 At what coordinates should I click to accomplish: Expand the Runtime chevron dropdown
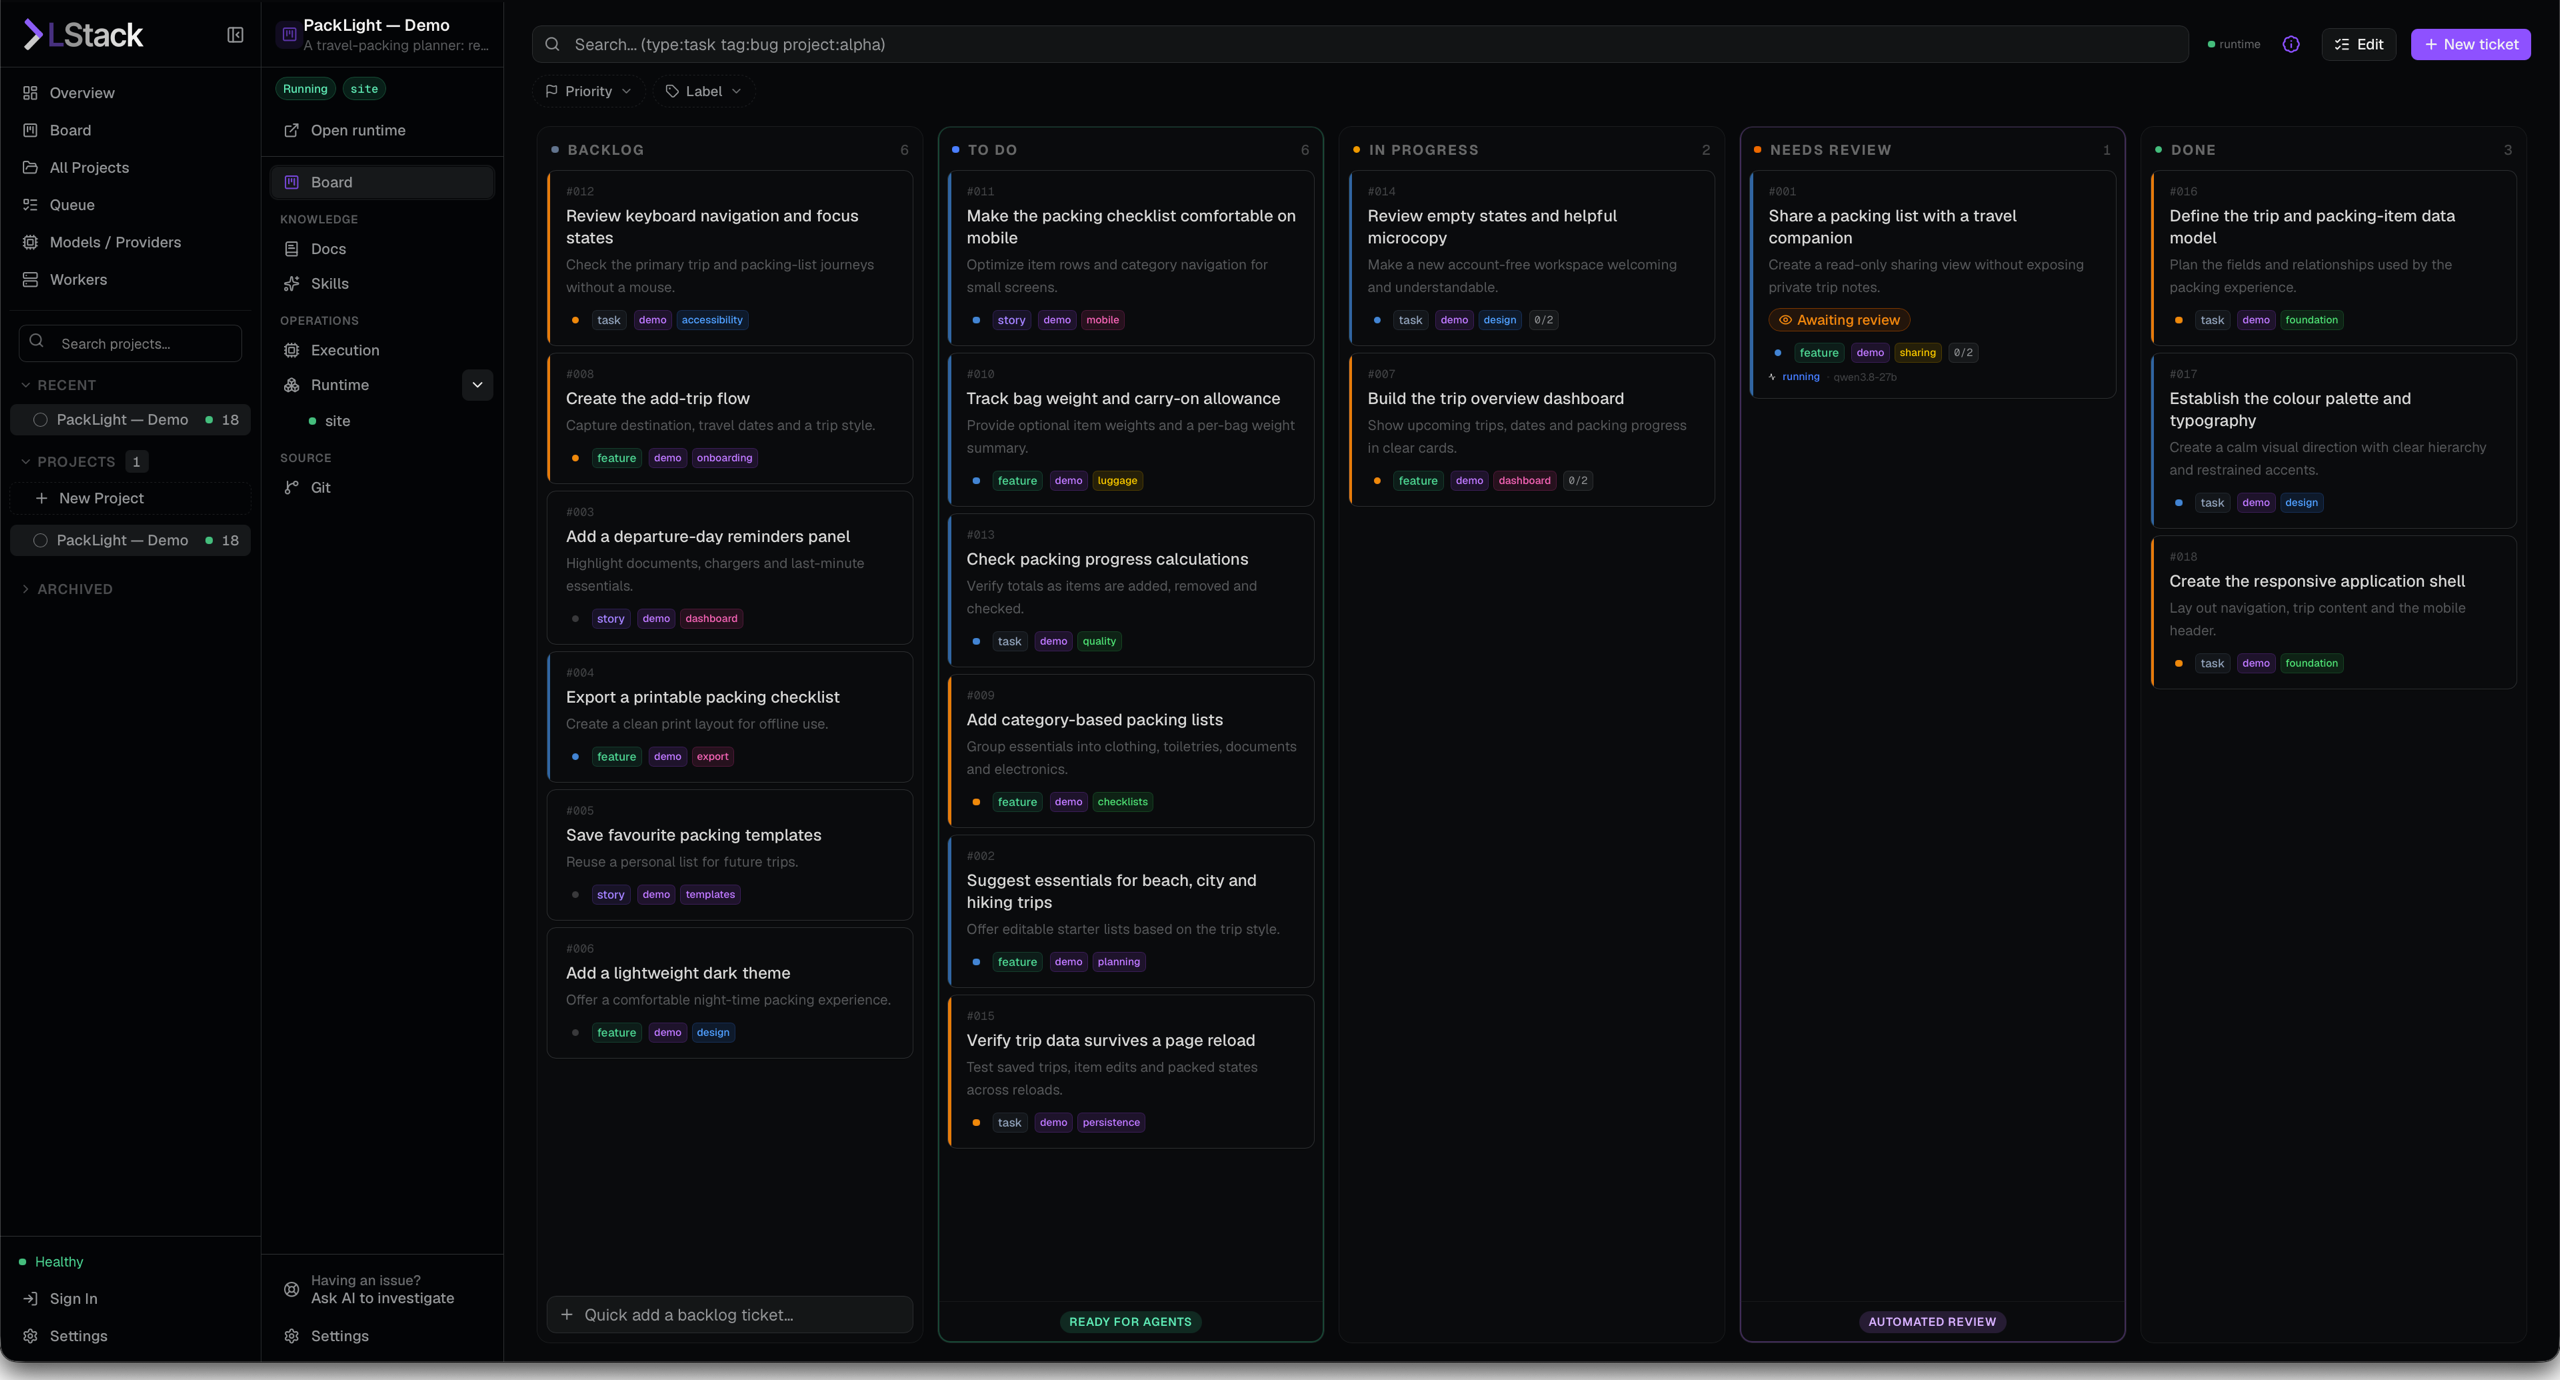tap(478, 385)
